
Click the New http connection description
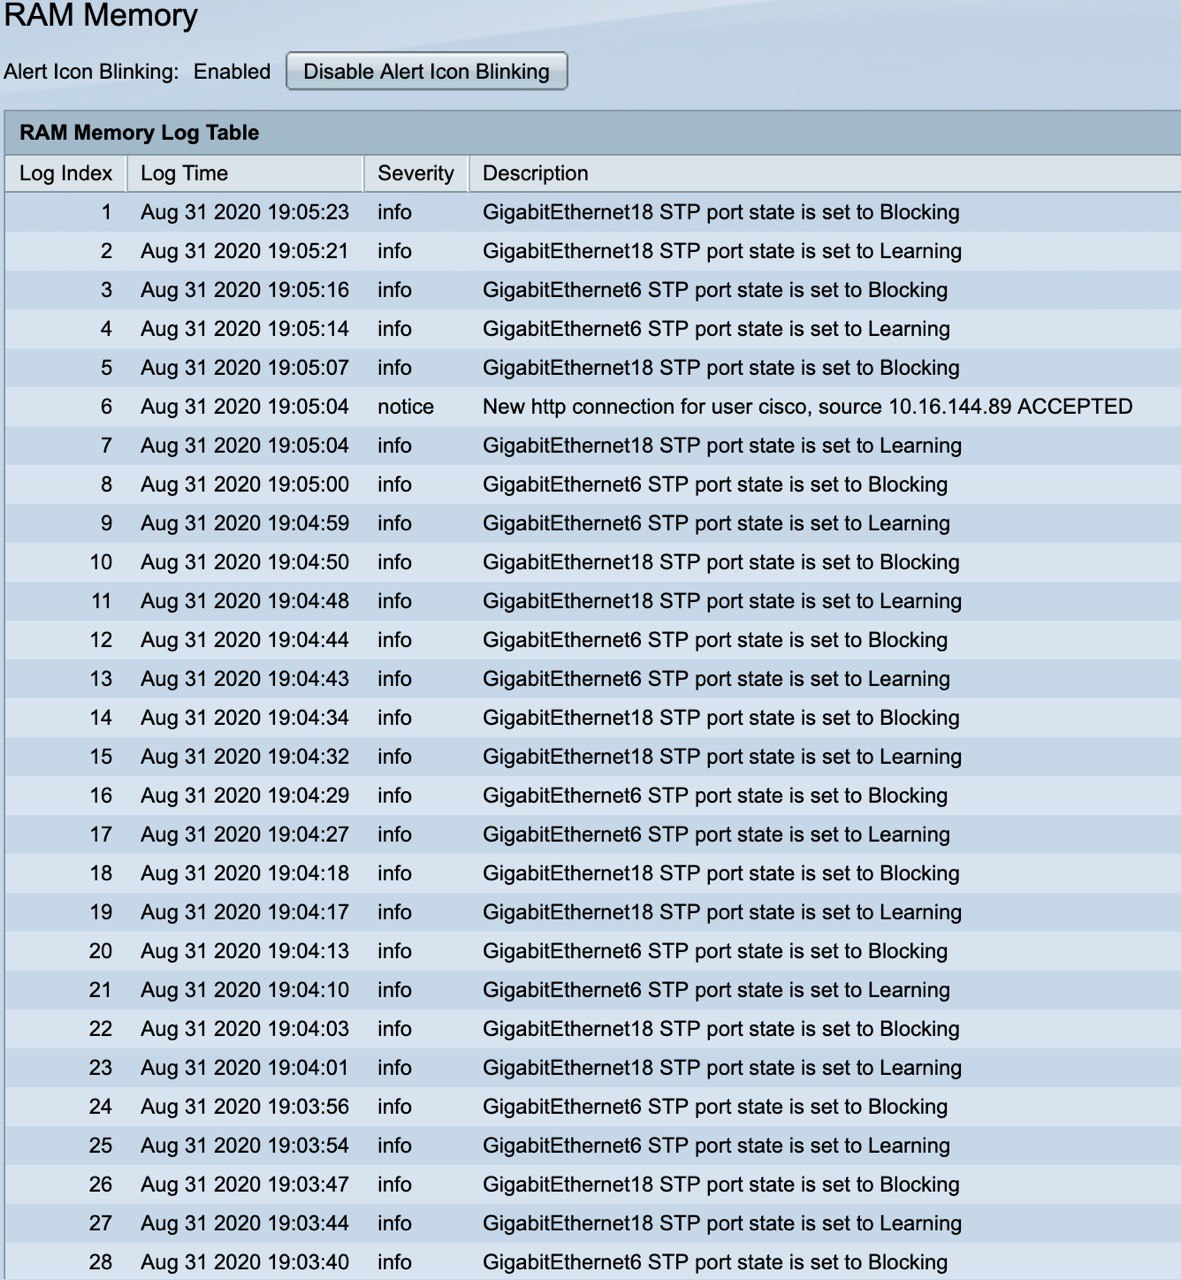807,407
